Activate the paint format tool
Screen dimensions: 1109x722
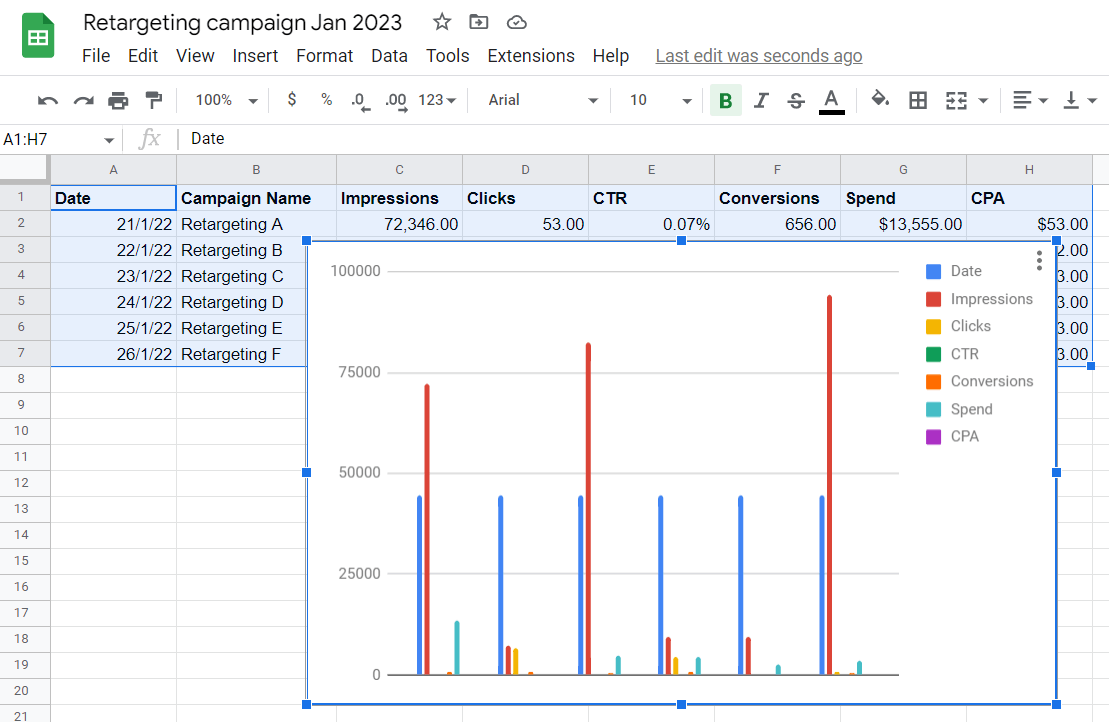[x=153, y=100]
